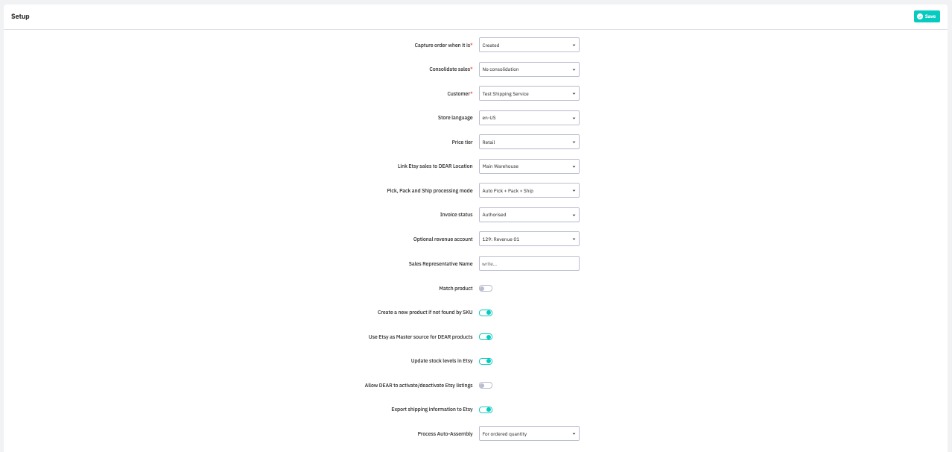Open Pick, Pack and Ship processing mode dropdown
Viewport: 952px width, 452px height.
[529, 190]
